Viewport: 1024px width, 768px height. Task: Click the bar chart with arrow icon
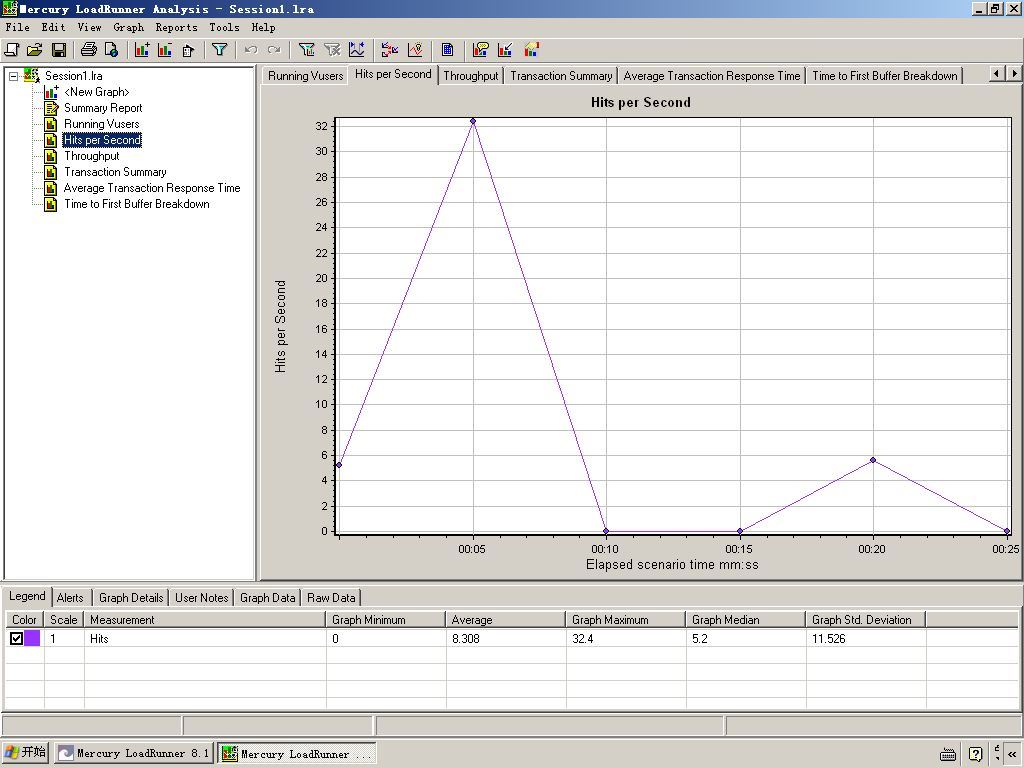pyautogui.click(x=505, y=50)
